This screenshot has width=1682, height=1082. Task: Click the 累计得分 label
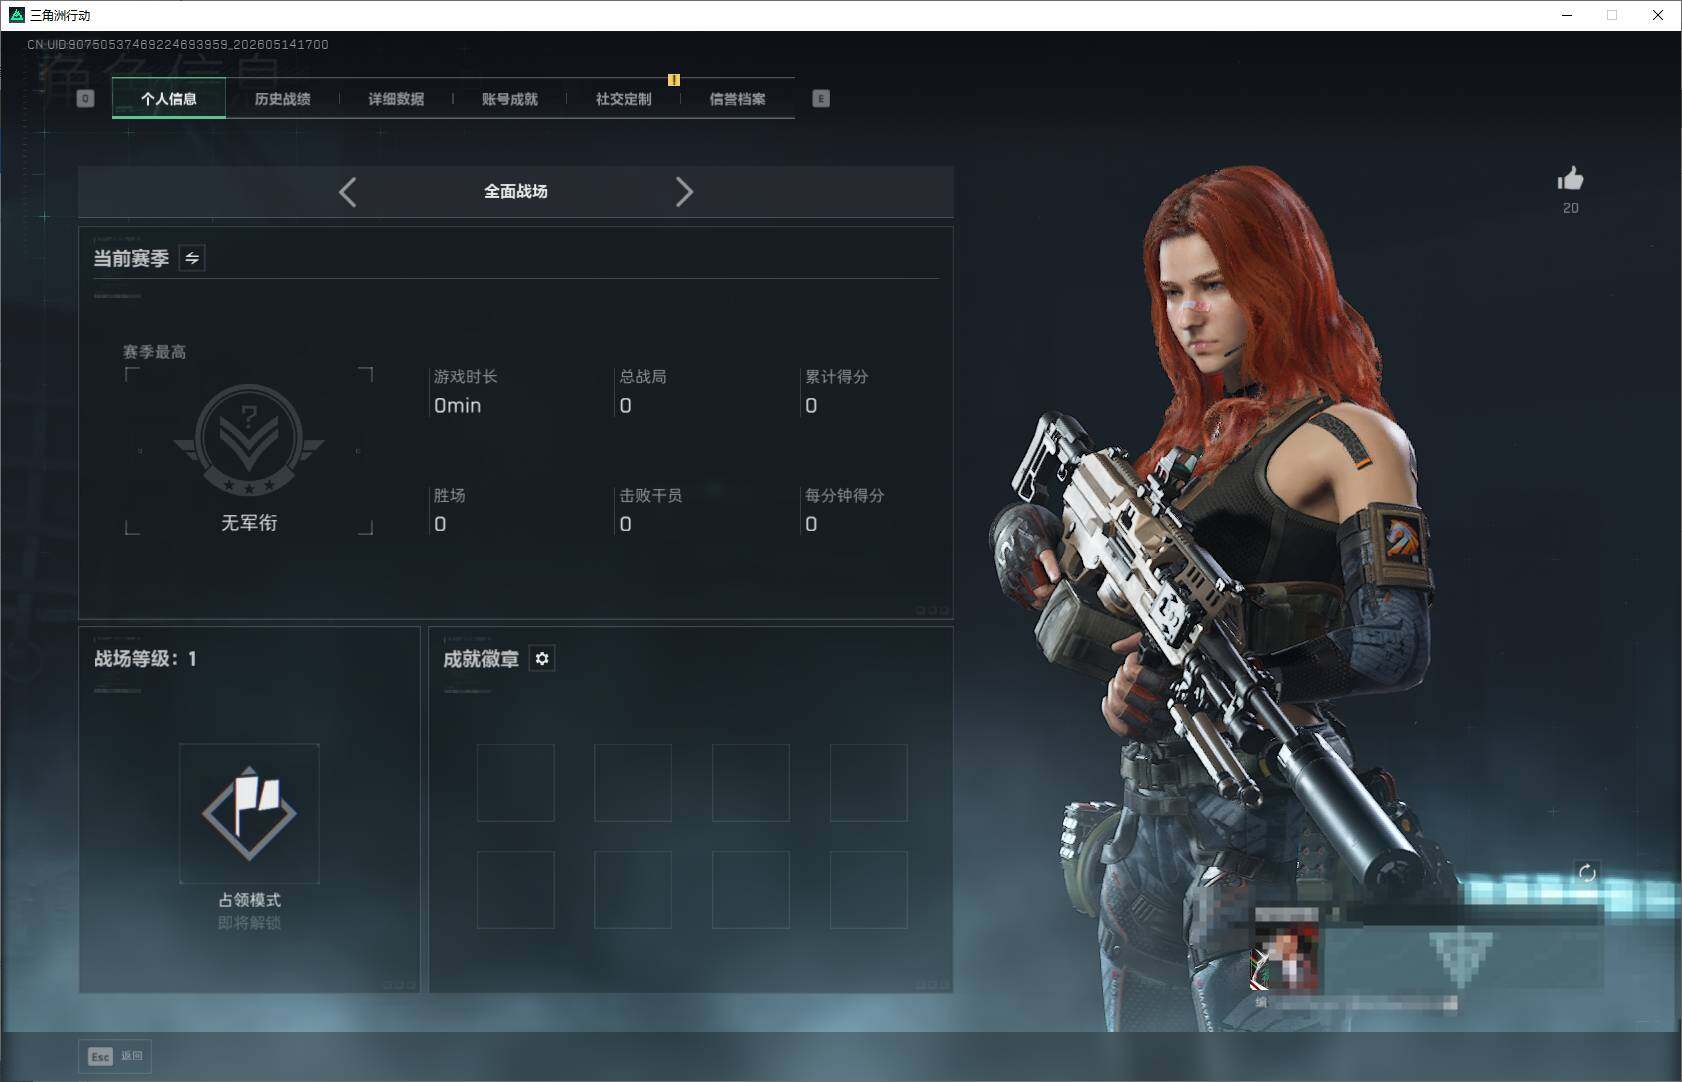837,377
